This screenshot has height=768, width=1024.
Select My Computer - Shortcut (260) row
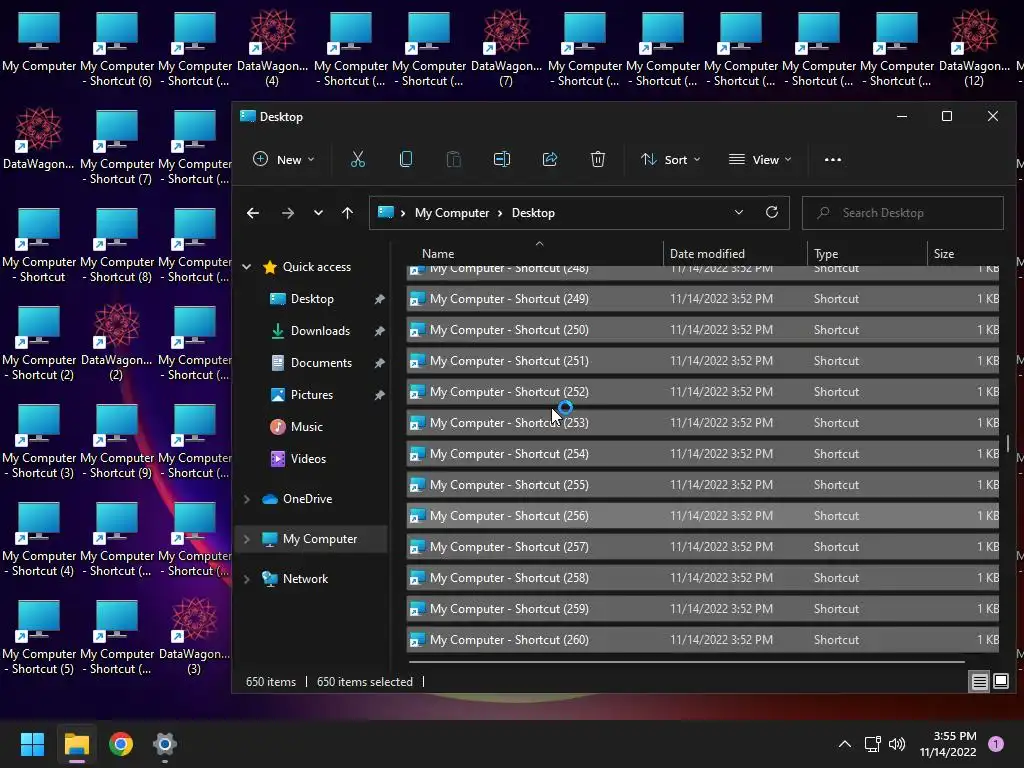703,640
